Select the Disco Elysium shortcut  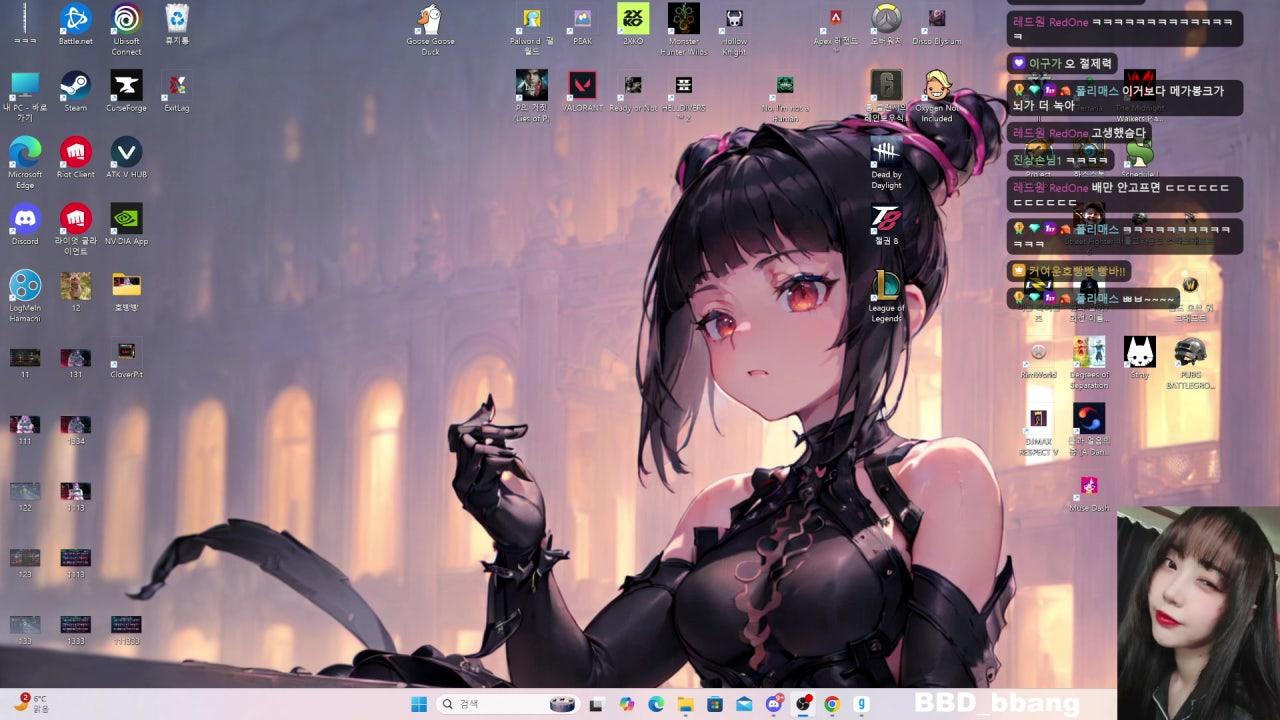pos(937,25)
